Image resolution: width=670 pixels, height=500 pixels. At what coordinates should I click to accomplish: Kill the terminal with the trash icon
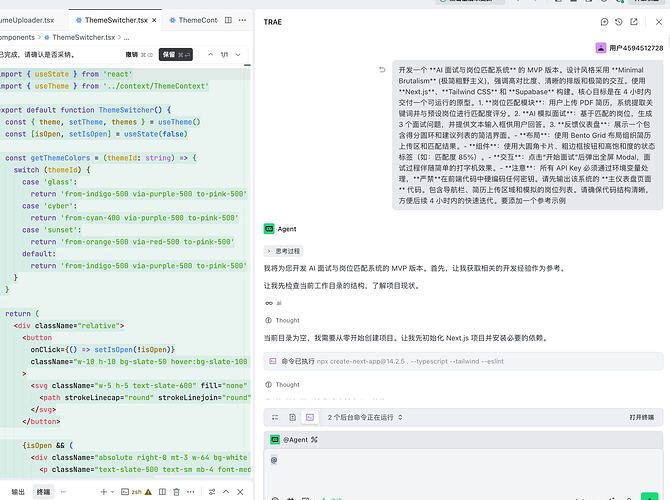pos(176,492)
